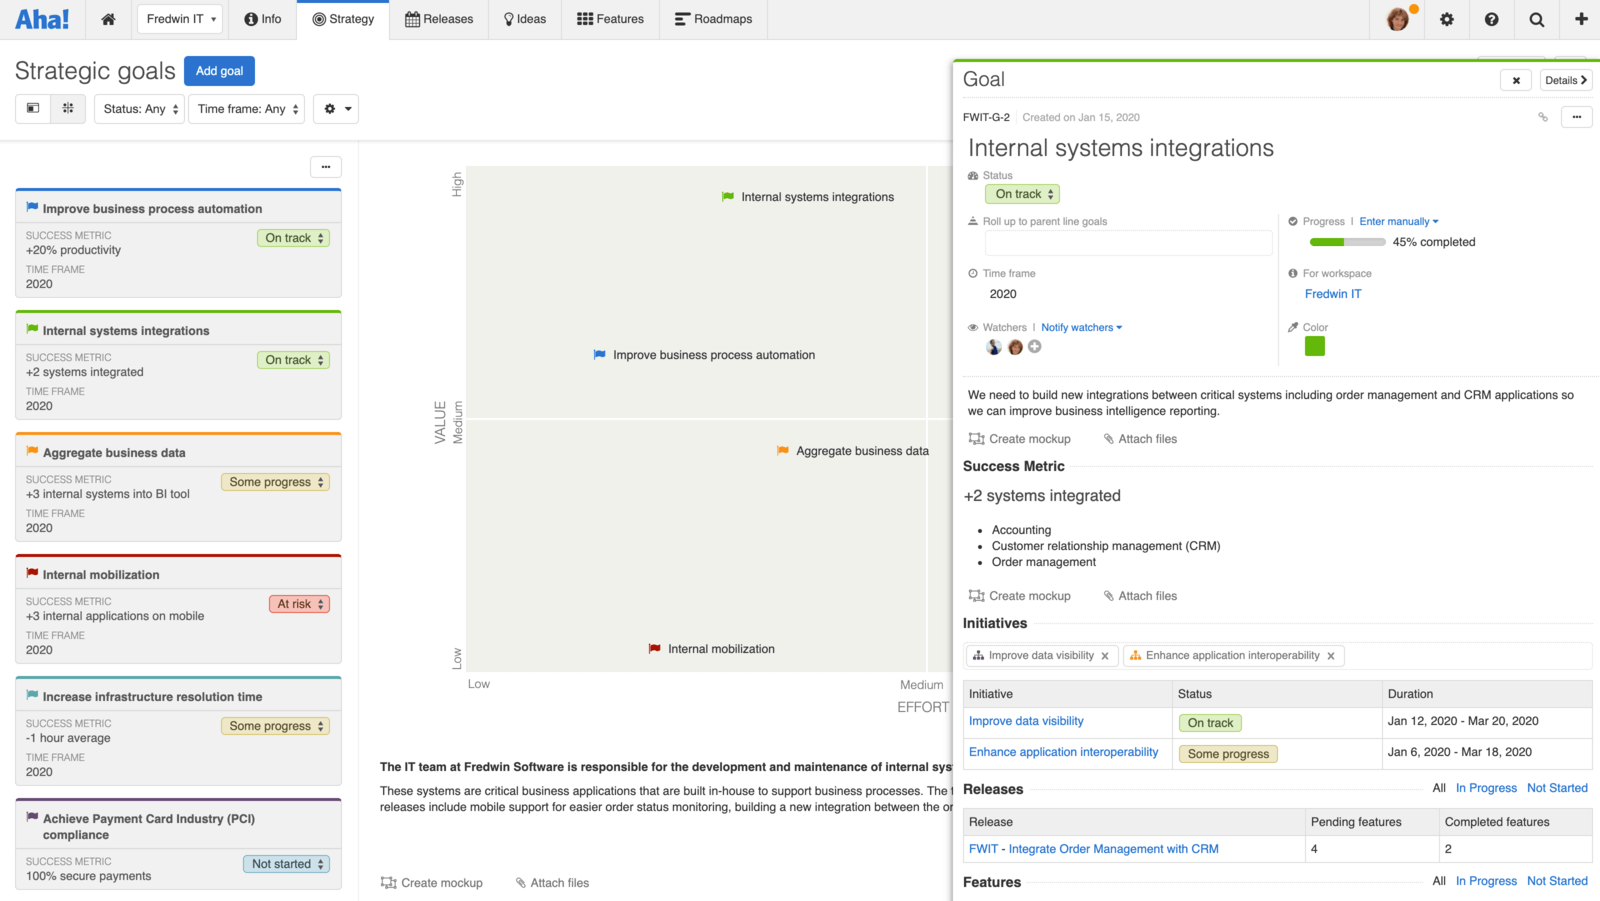
Task: Open the goal panel more options ellipsis
Action: (1577, 117)
